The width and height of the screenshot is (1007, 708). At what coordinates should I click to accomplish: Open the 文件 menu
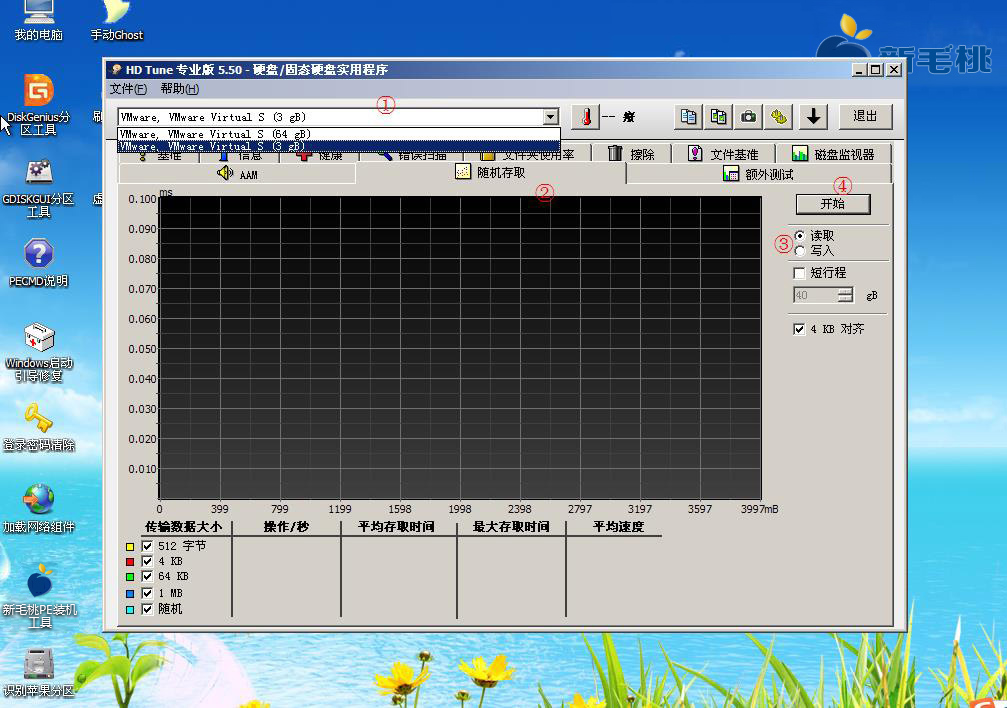coord(128,89)
